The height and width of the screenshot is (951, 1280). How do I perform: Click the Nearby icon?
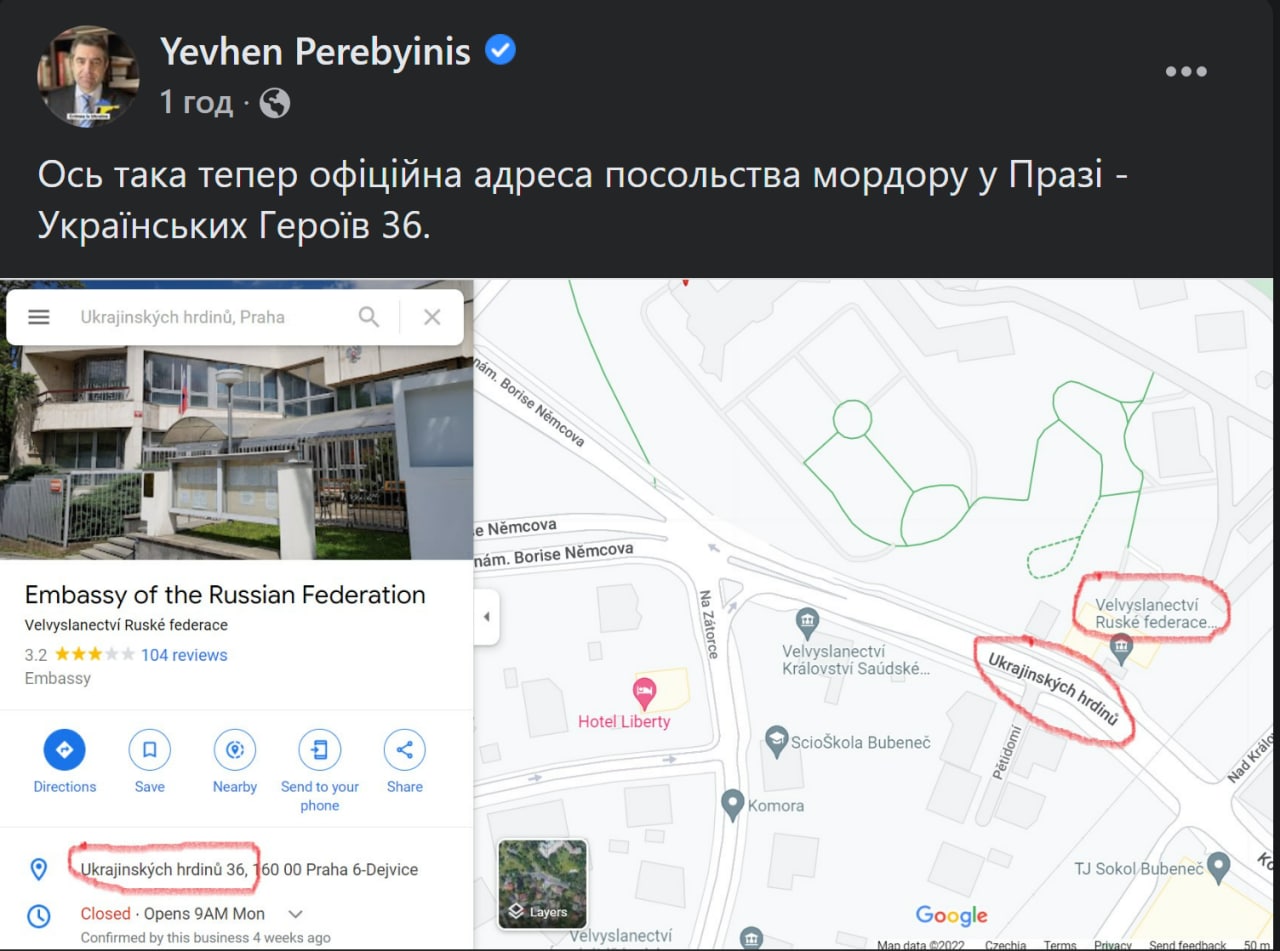[x=235, y=750]
